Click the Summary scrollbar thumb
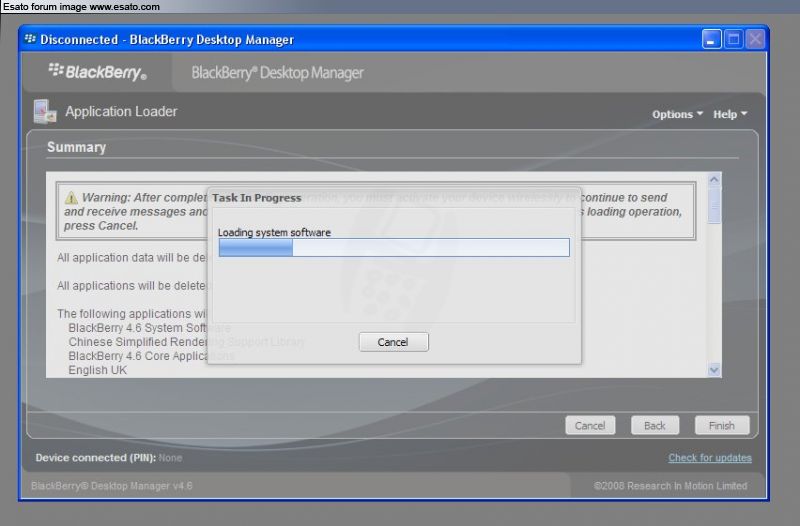This screenshot has width=800, height=526. (x=714, y=205)
